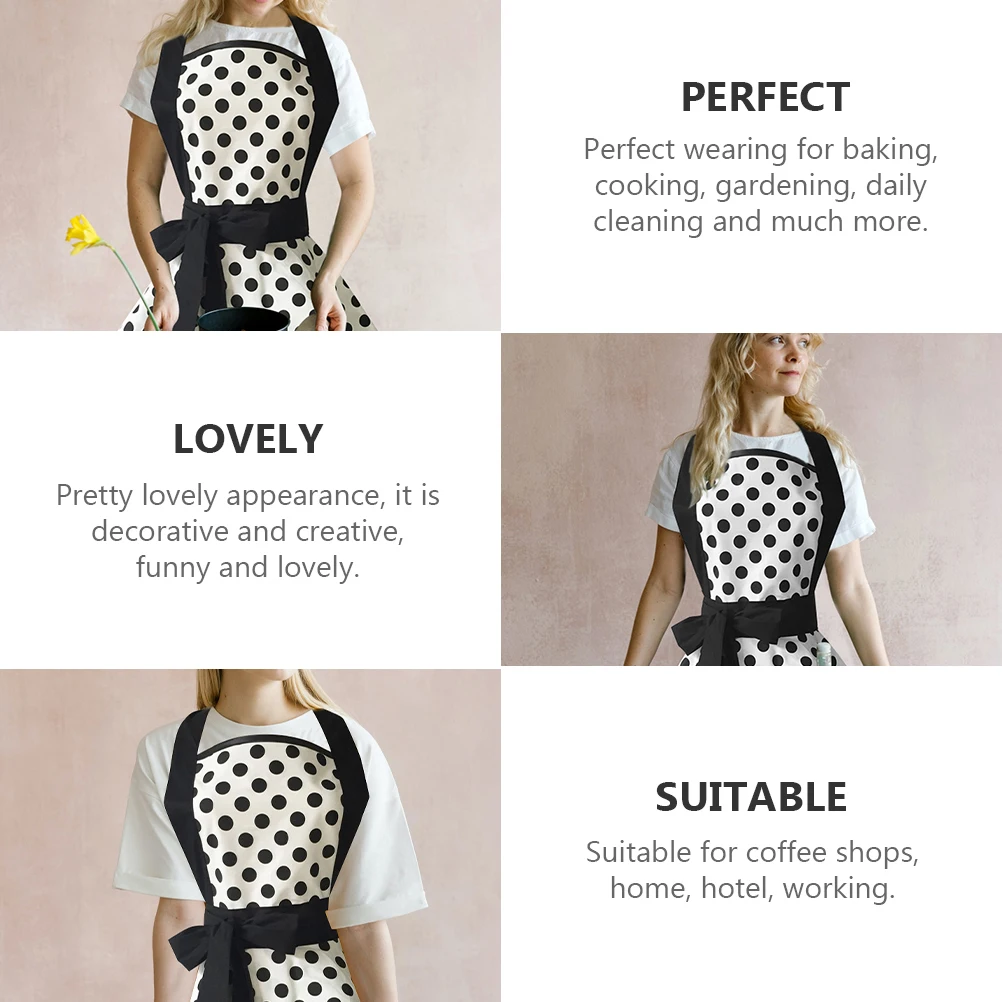
Task: Click the LOVELY heading text
Action: 248,439
